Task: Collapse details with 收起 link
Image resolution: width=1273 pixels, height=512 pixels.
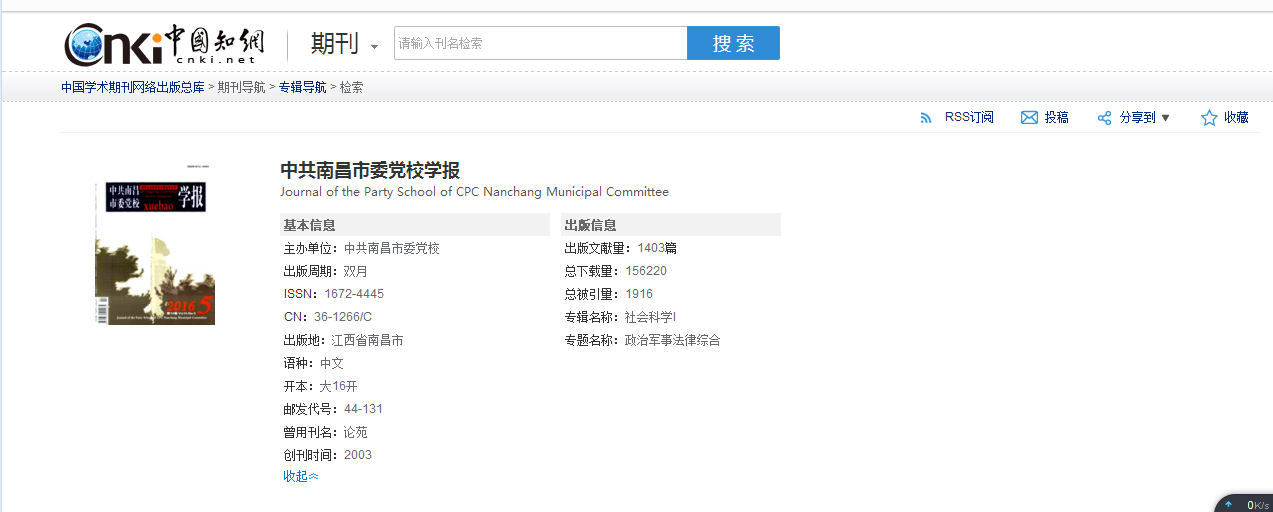Action: pyautogui.click(x=301, y=476)
